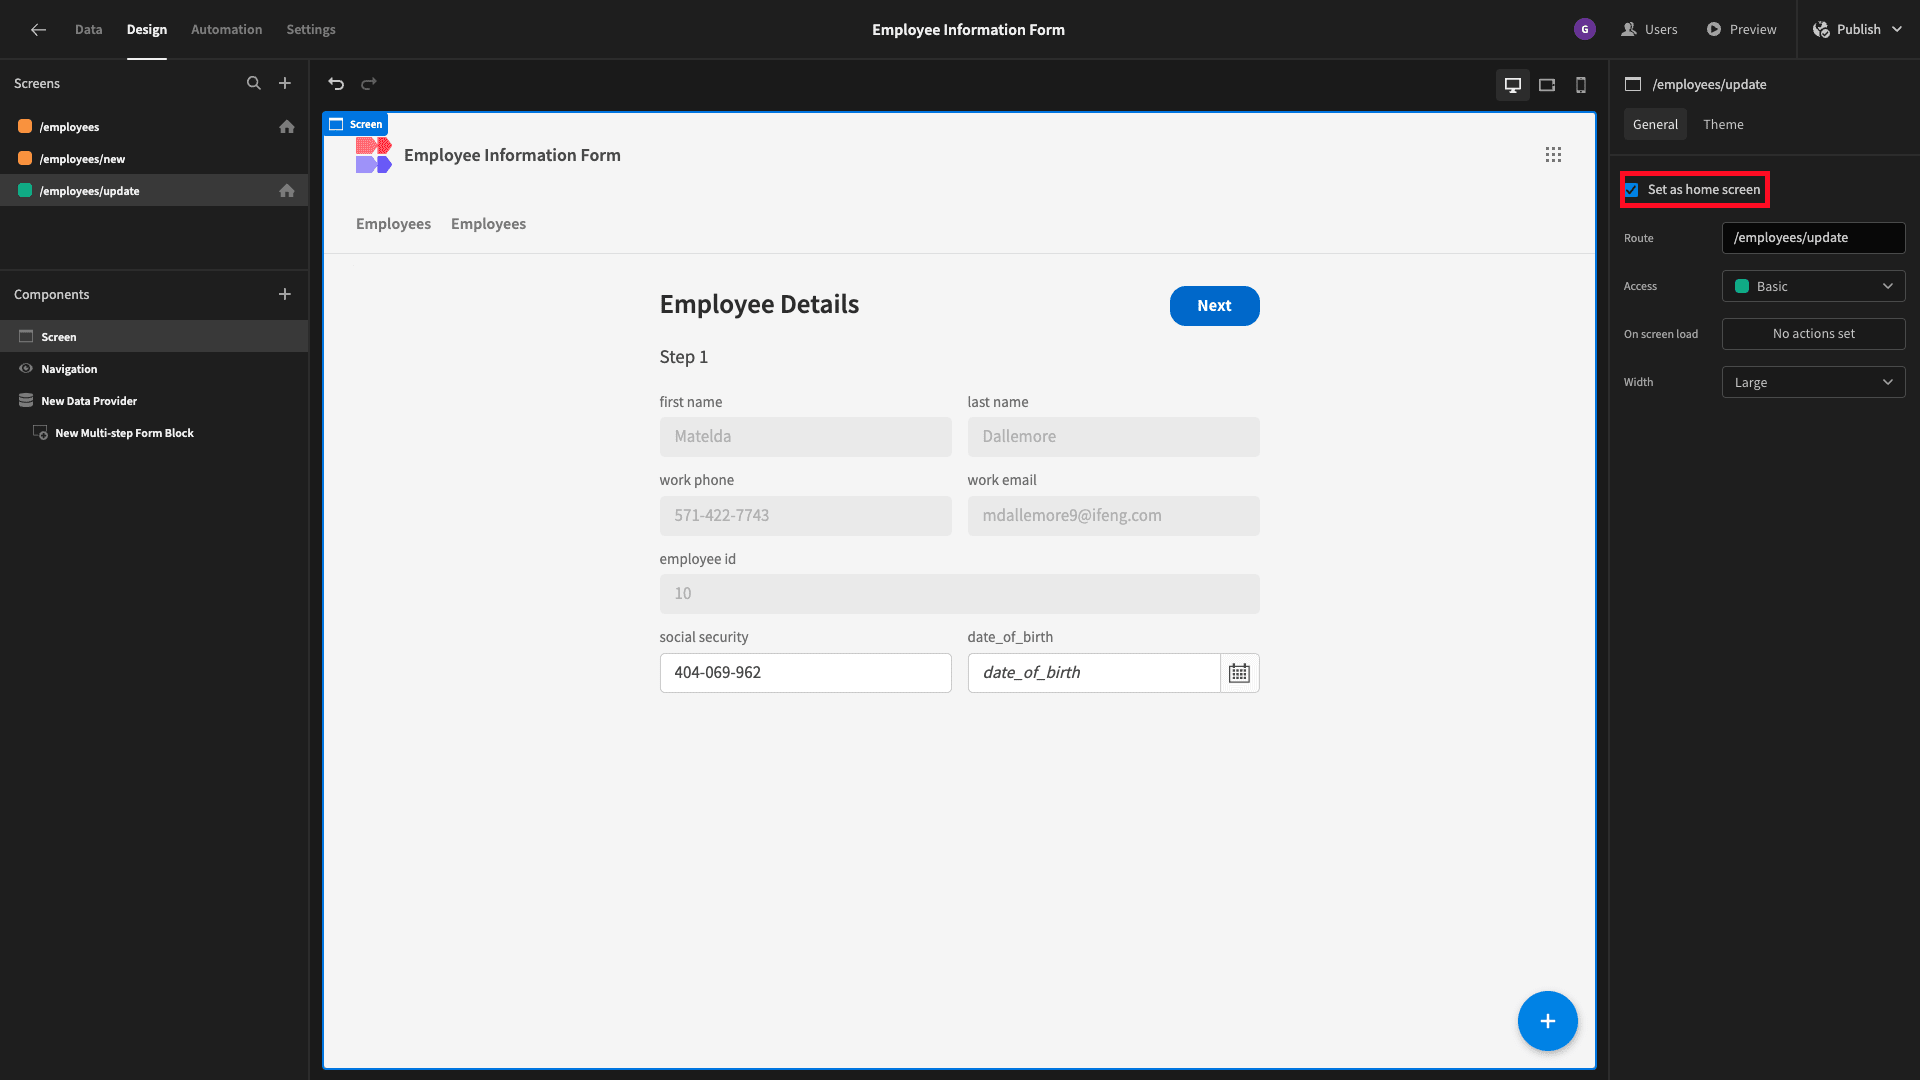Open the Automation tab
Image resolution: width=1920 pixels, height=1080 pixels.
point(227,29)
